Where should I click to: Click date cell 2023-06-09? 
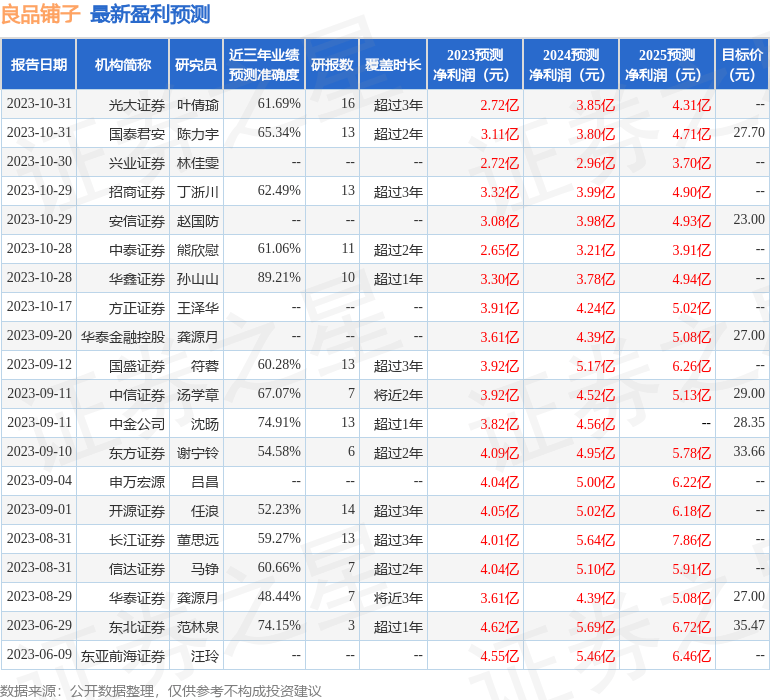(x=39, y=654)
